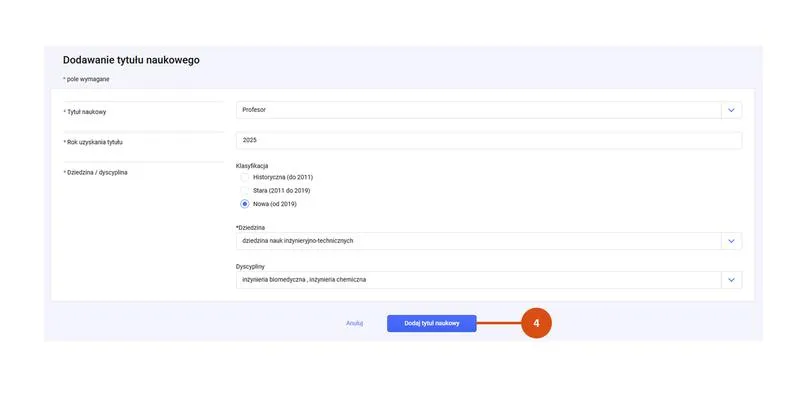Click the chevron icon in the Profesor field

click(731, 110)
